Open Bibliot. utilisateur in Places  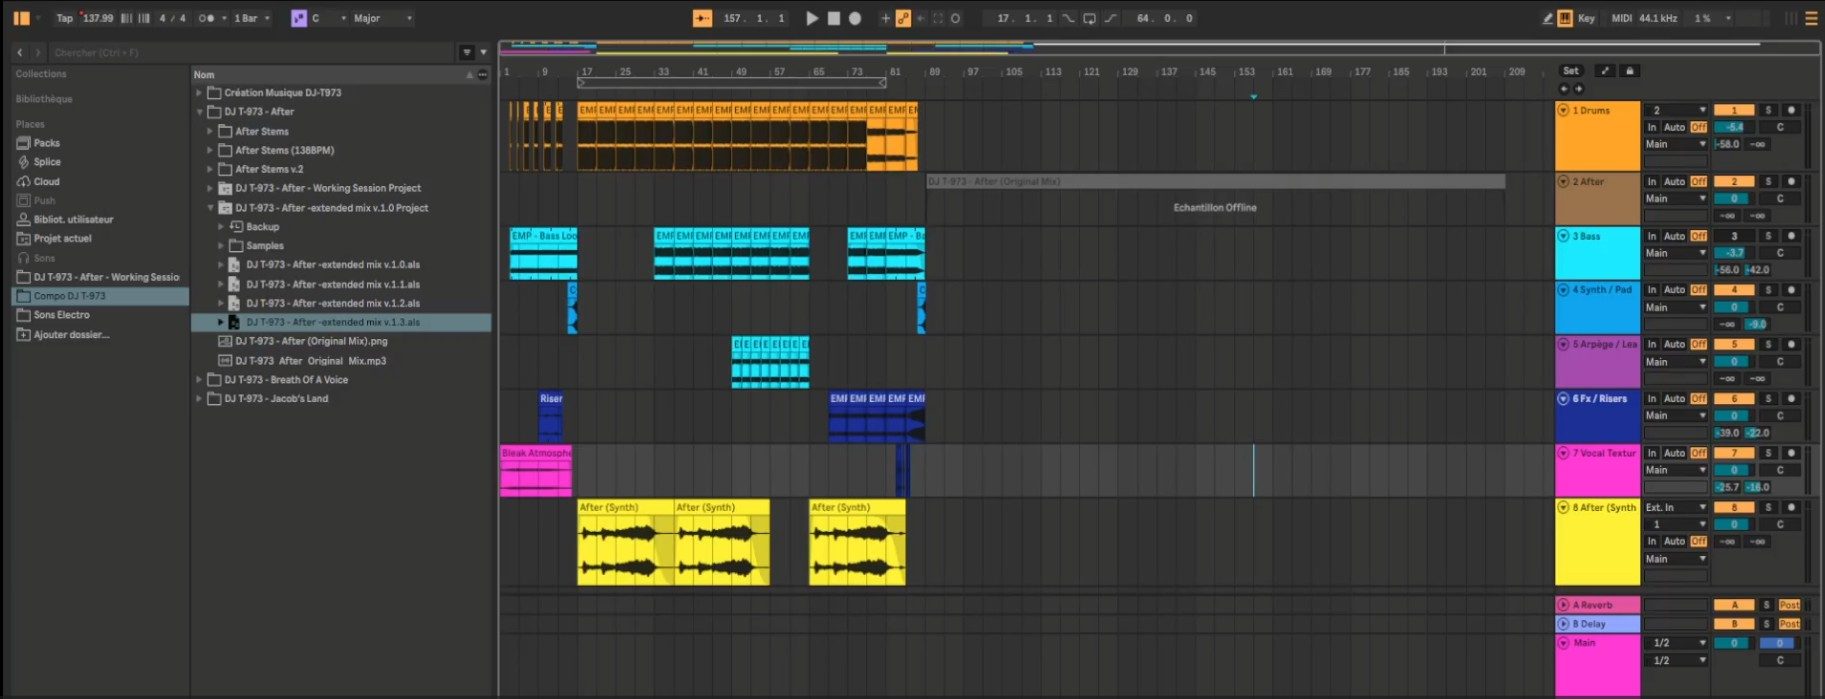(x=73, y=219)
